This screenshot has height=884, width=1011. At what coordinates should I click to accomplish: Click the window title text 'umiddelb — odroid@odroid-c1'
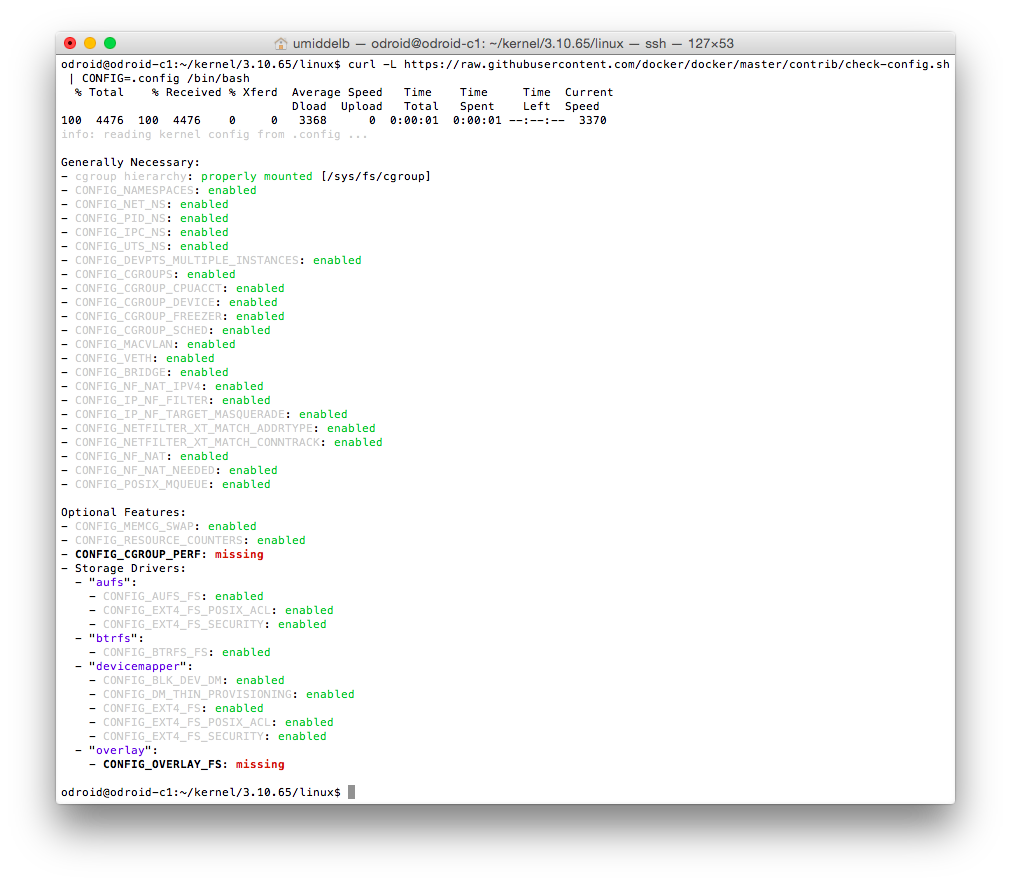pyautogui.click(x=388, y=44)
